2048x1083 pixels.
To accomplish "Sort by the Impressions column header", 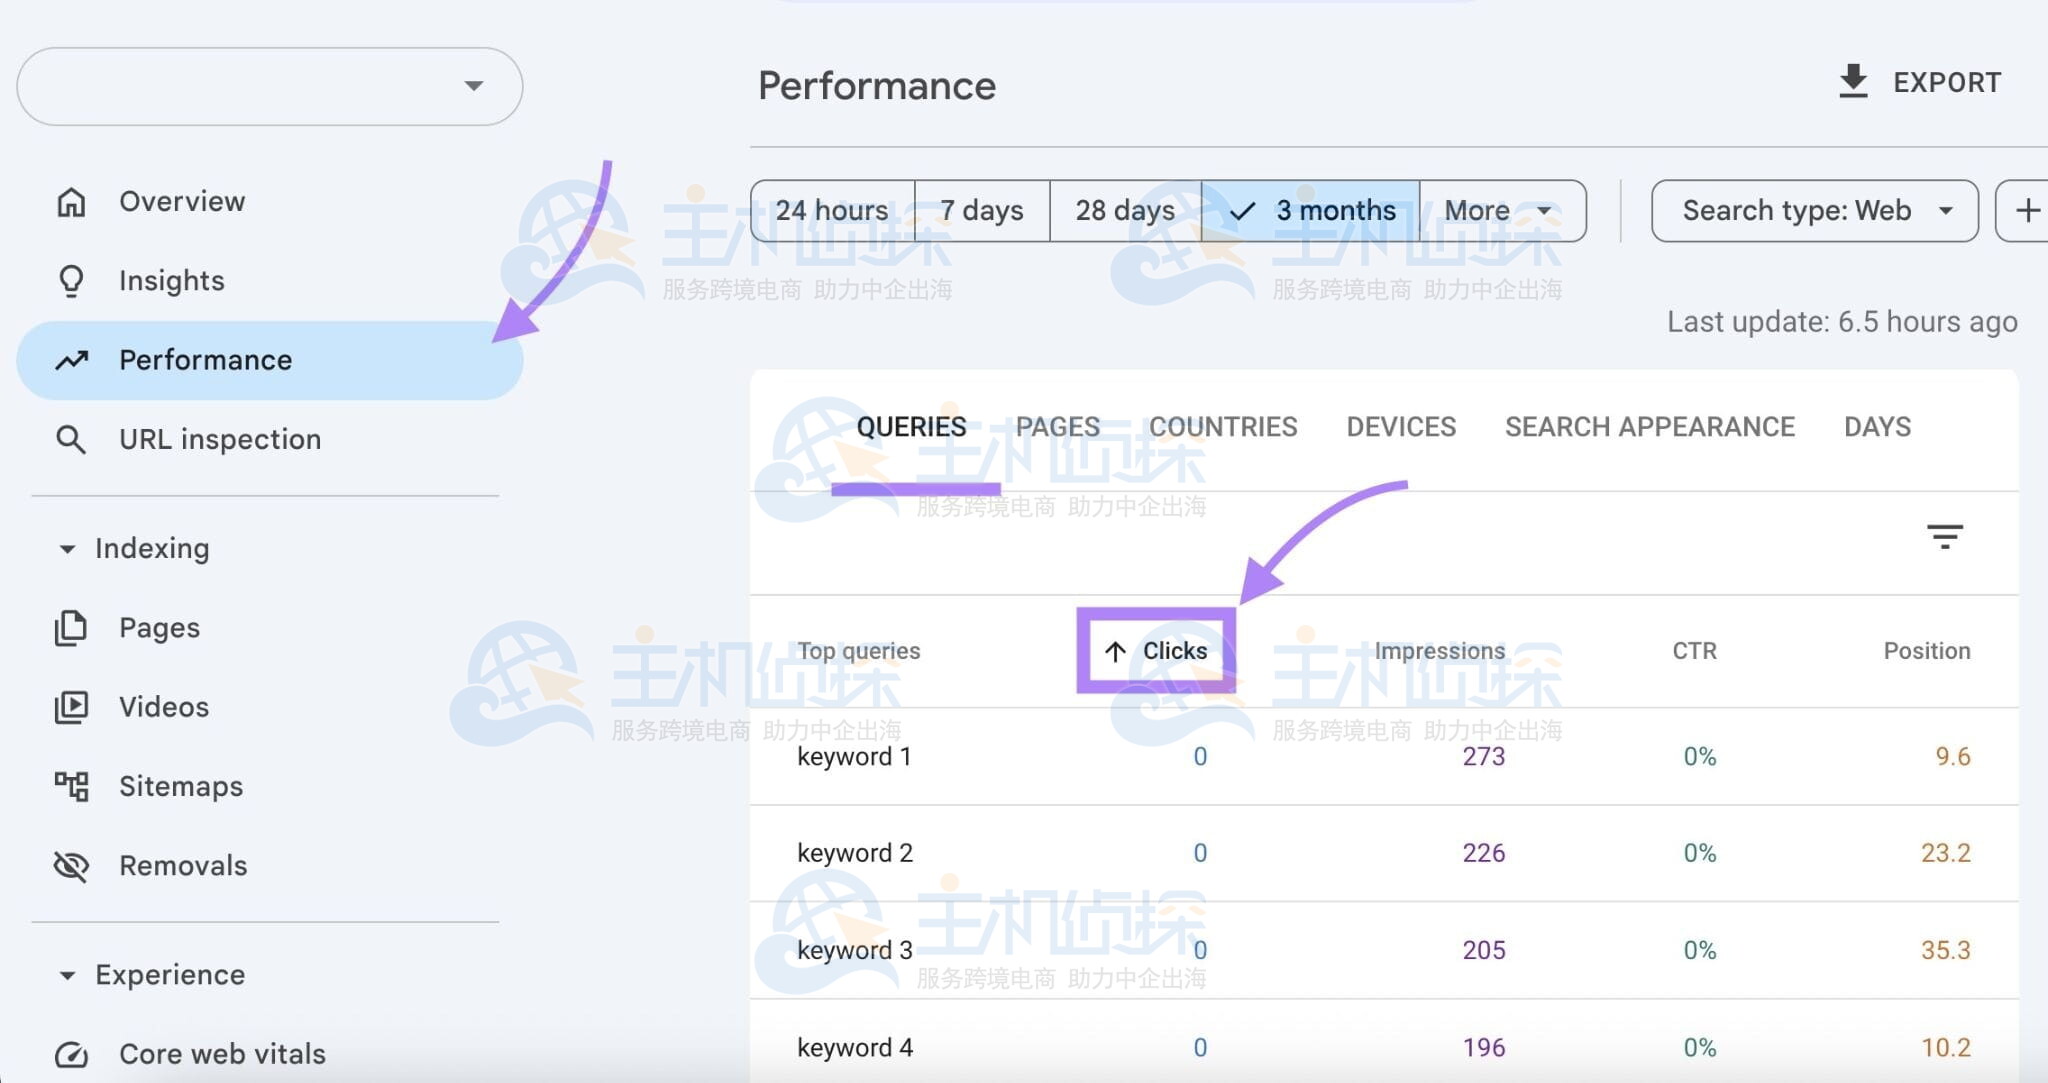I will [1439, 651].
